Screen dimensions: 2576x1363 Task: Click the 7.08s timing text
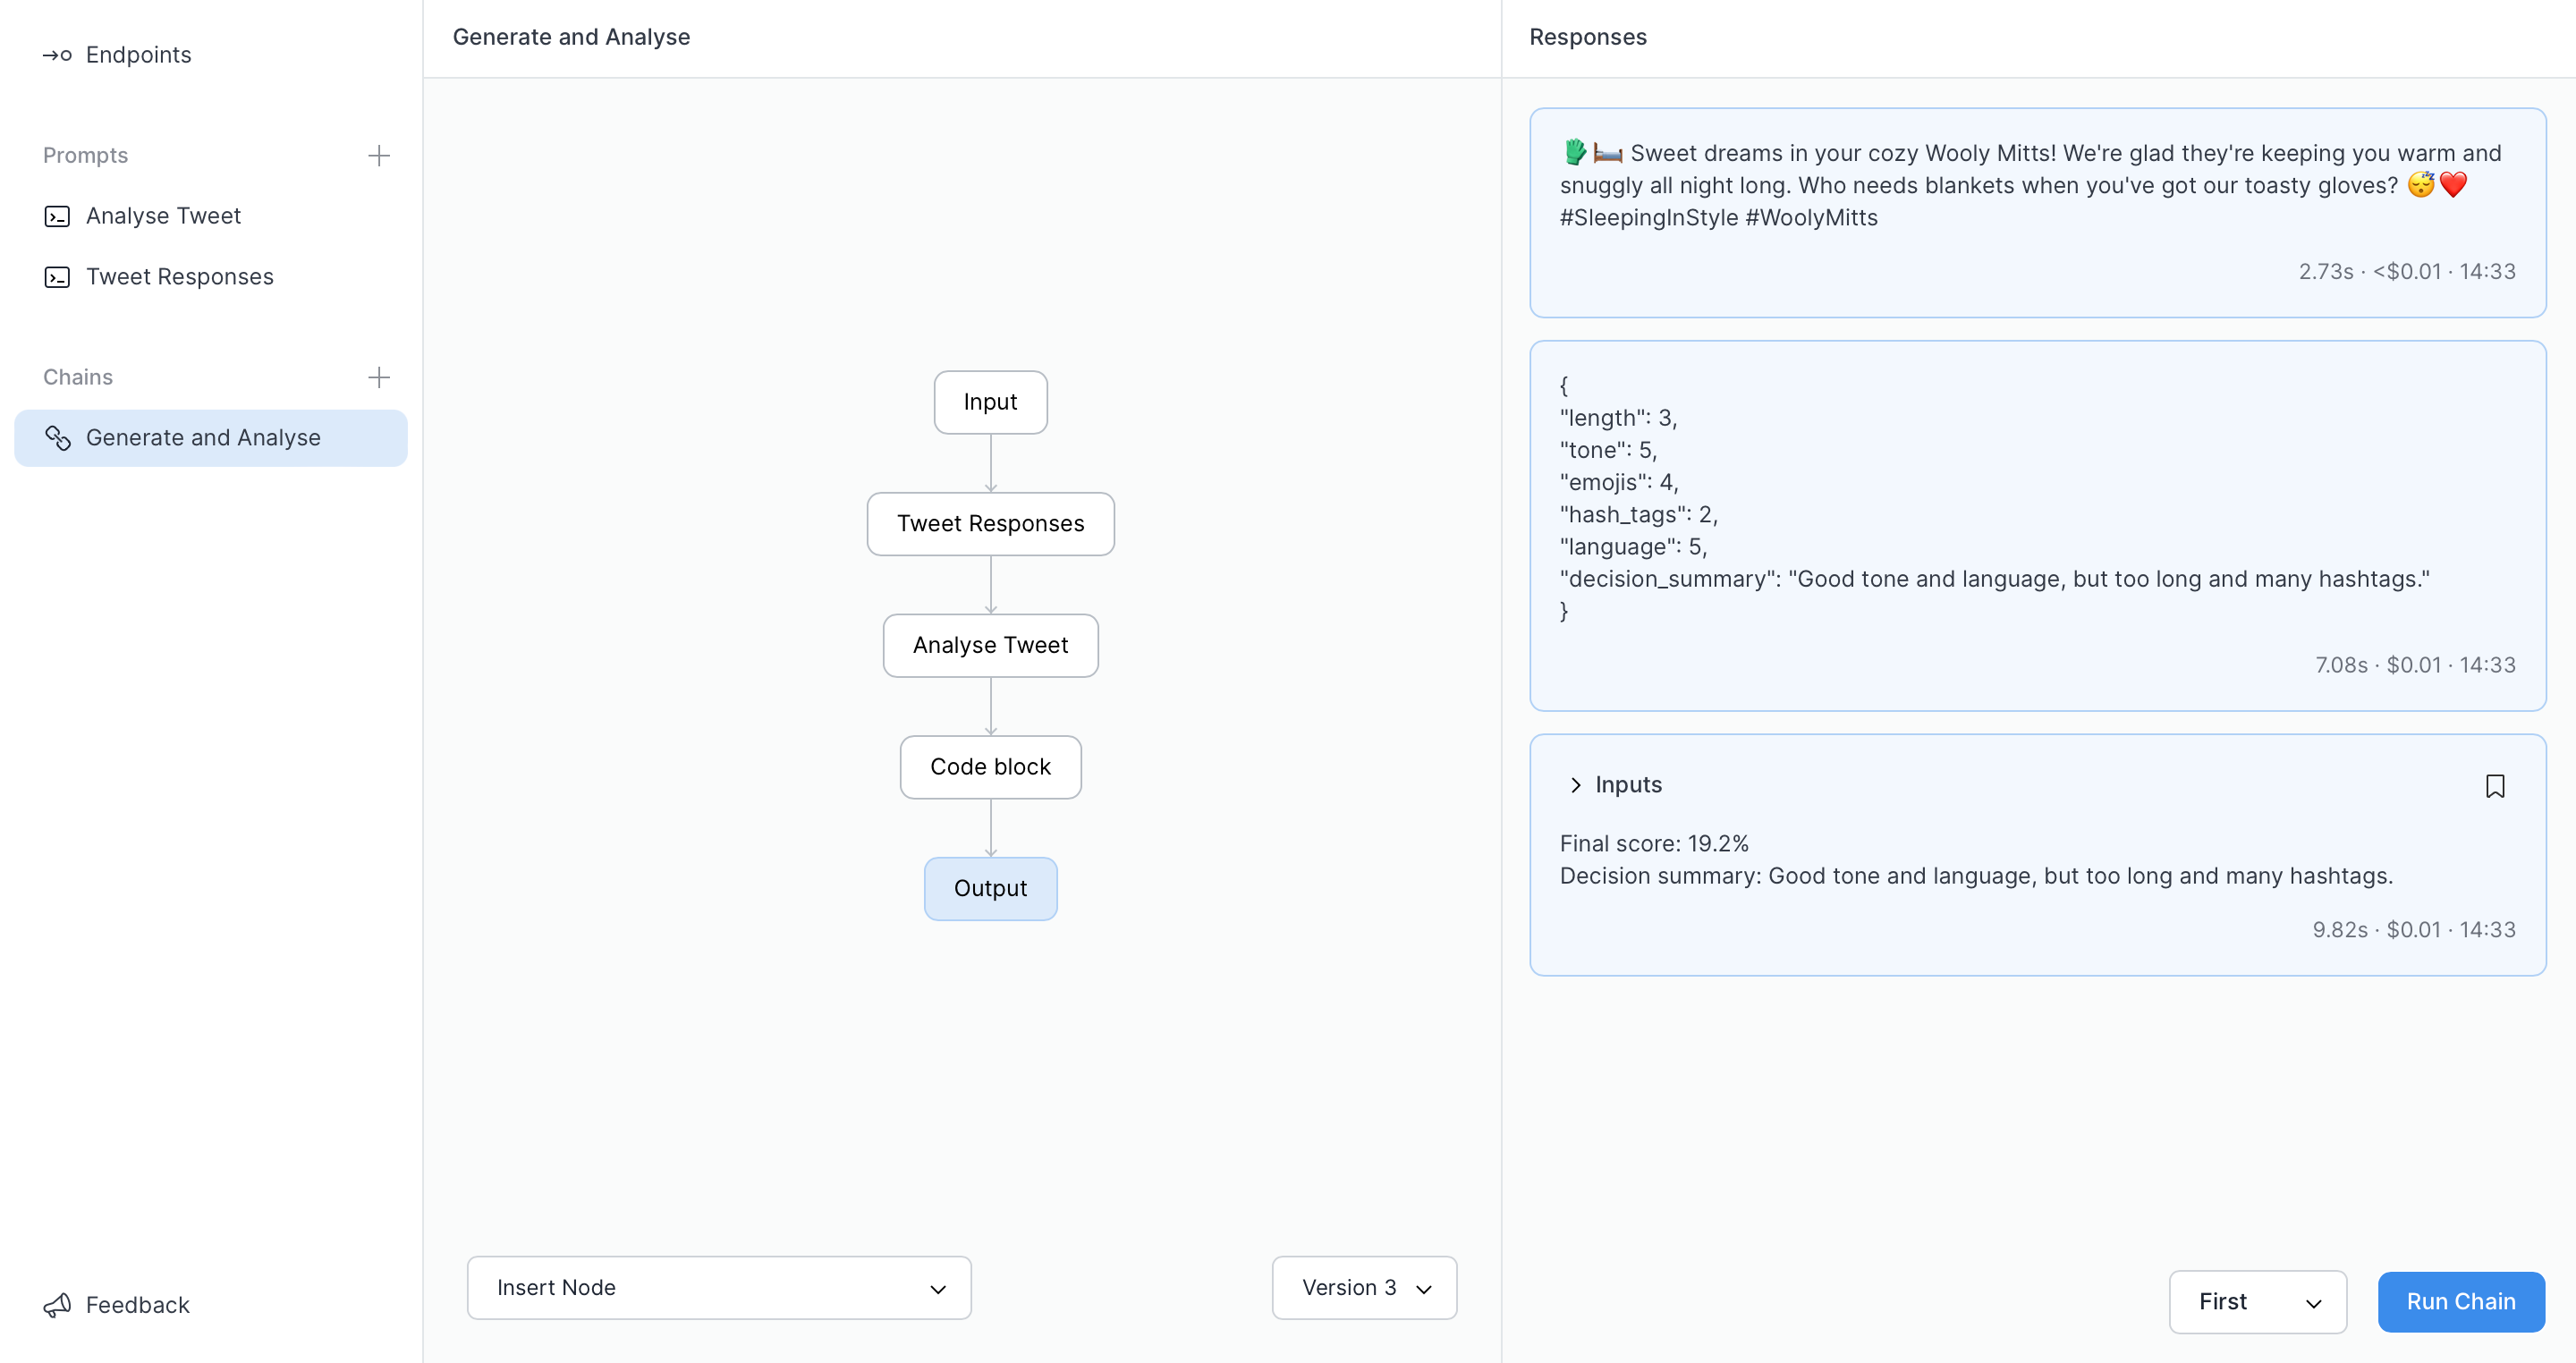(x=2341, y=665)
